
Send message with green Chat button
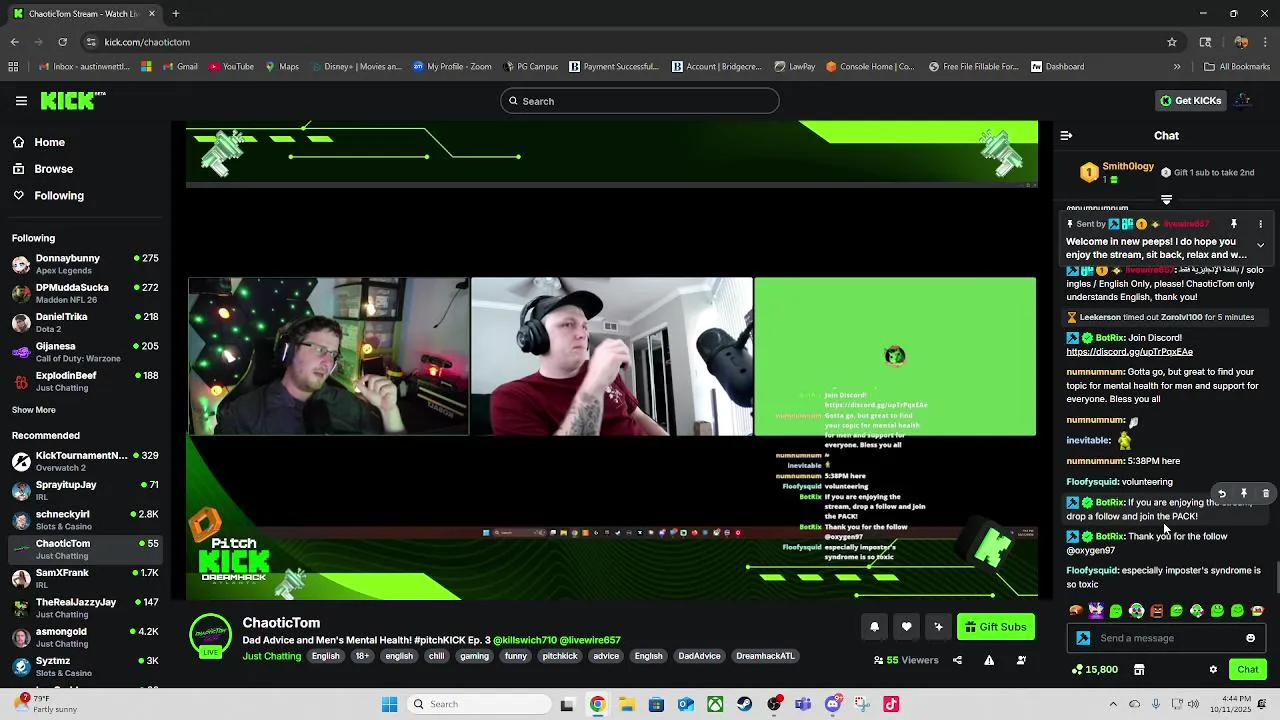(x=1248, y=669)
